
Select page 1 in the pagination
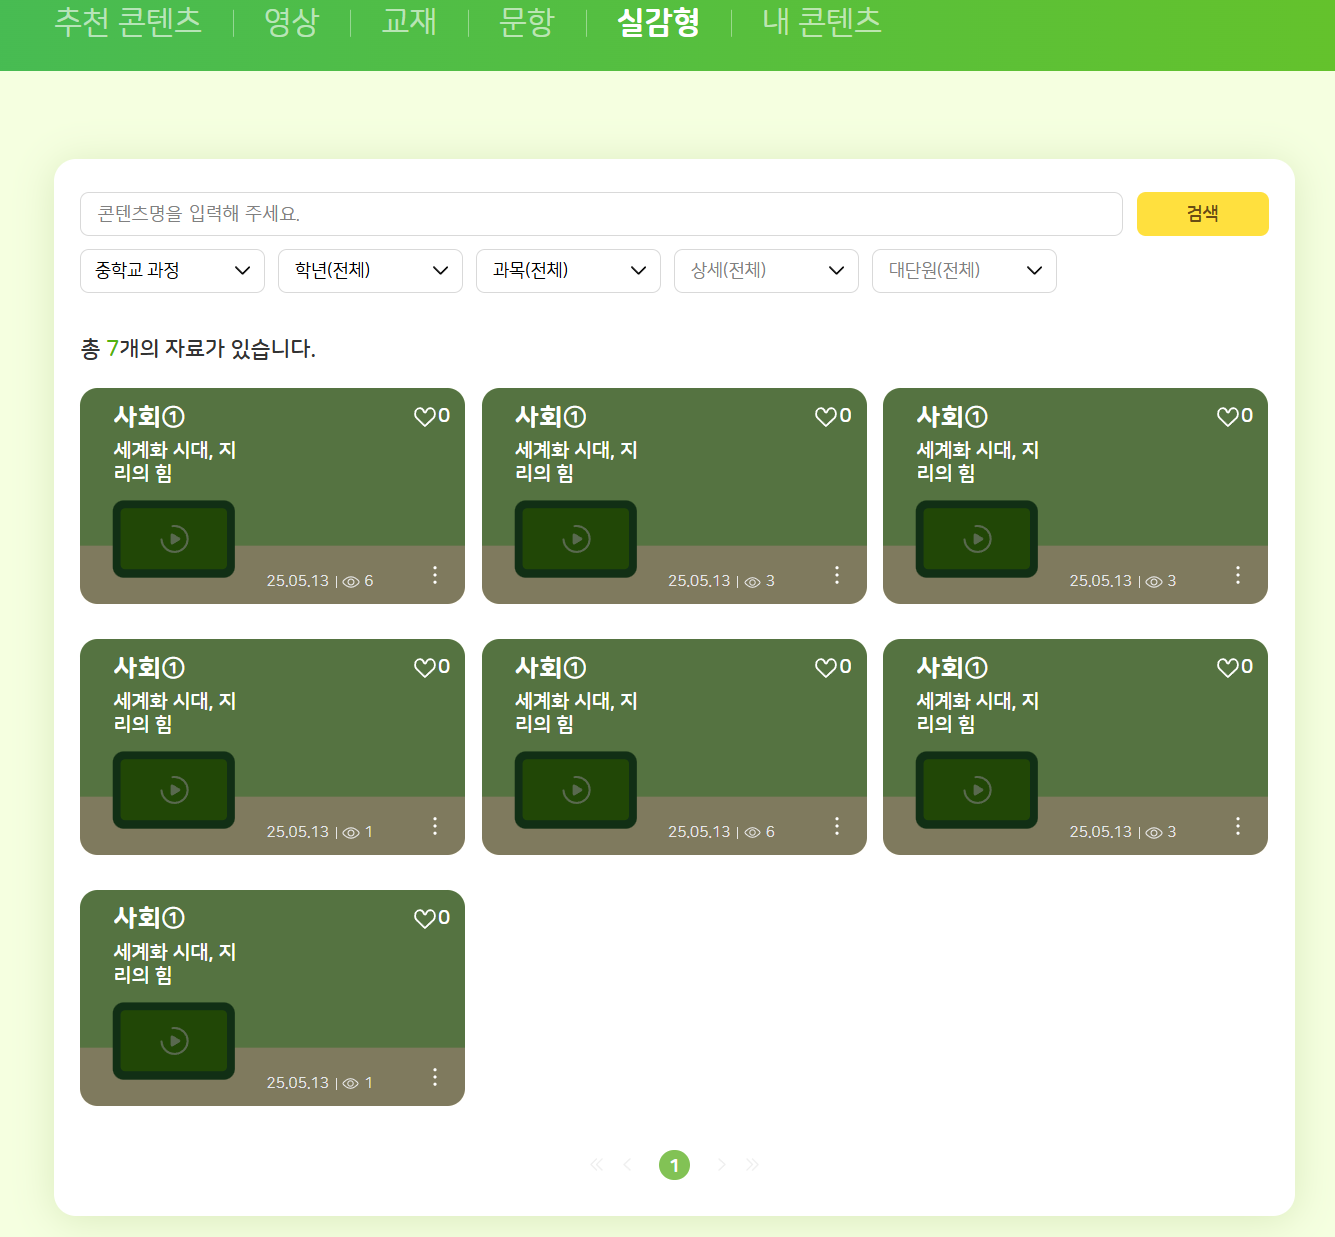click(x=674, y=1165)
